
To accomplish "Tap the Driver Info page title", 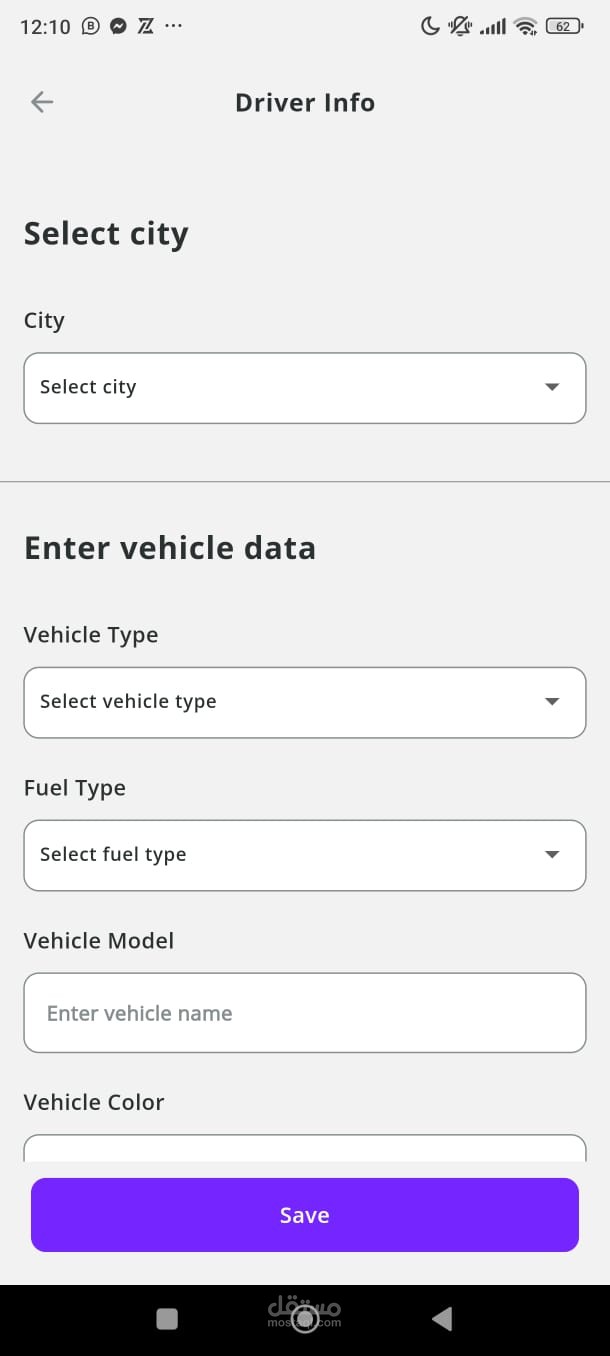I will pos(305,103).
